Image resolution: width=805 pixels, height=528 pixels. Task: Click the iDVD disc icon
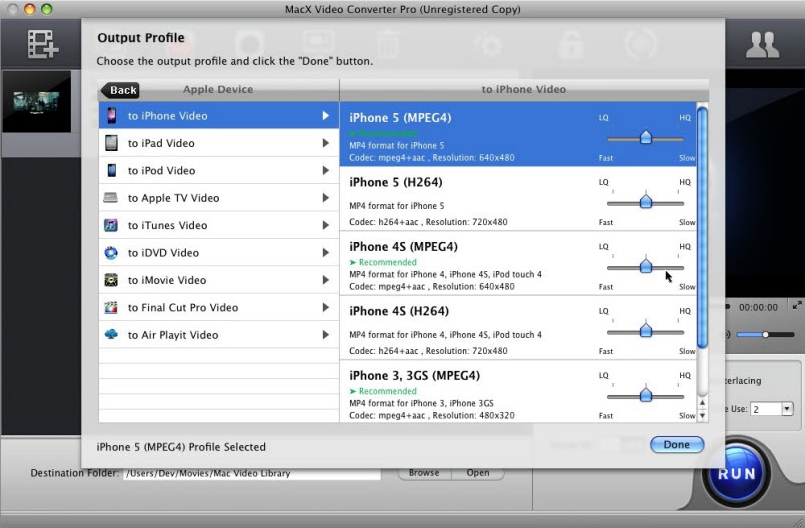click(x=110, y=253)
